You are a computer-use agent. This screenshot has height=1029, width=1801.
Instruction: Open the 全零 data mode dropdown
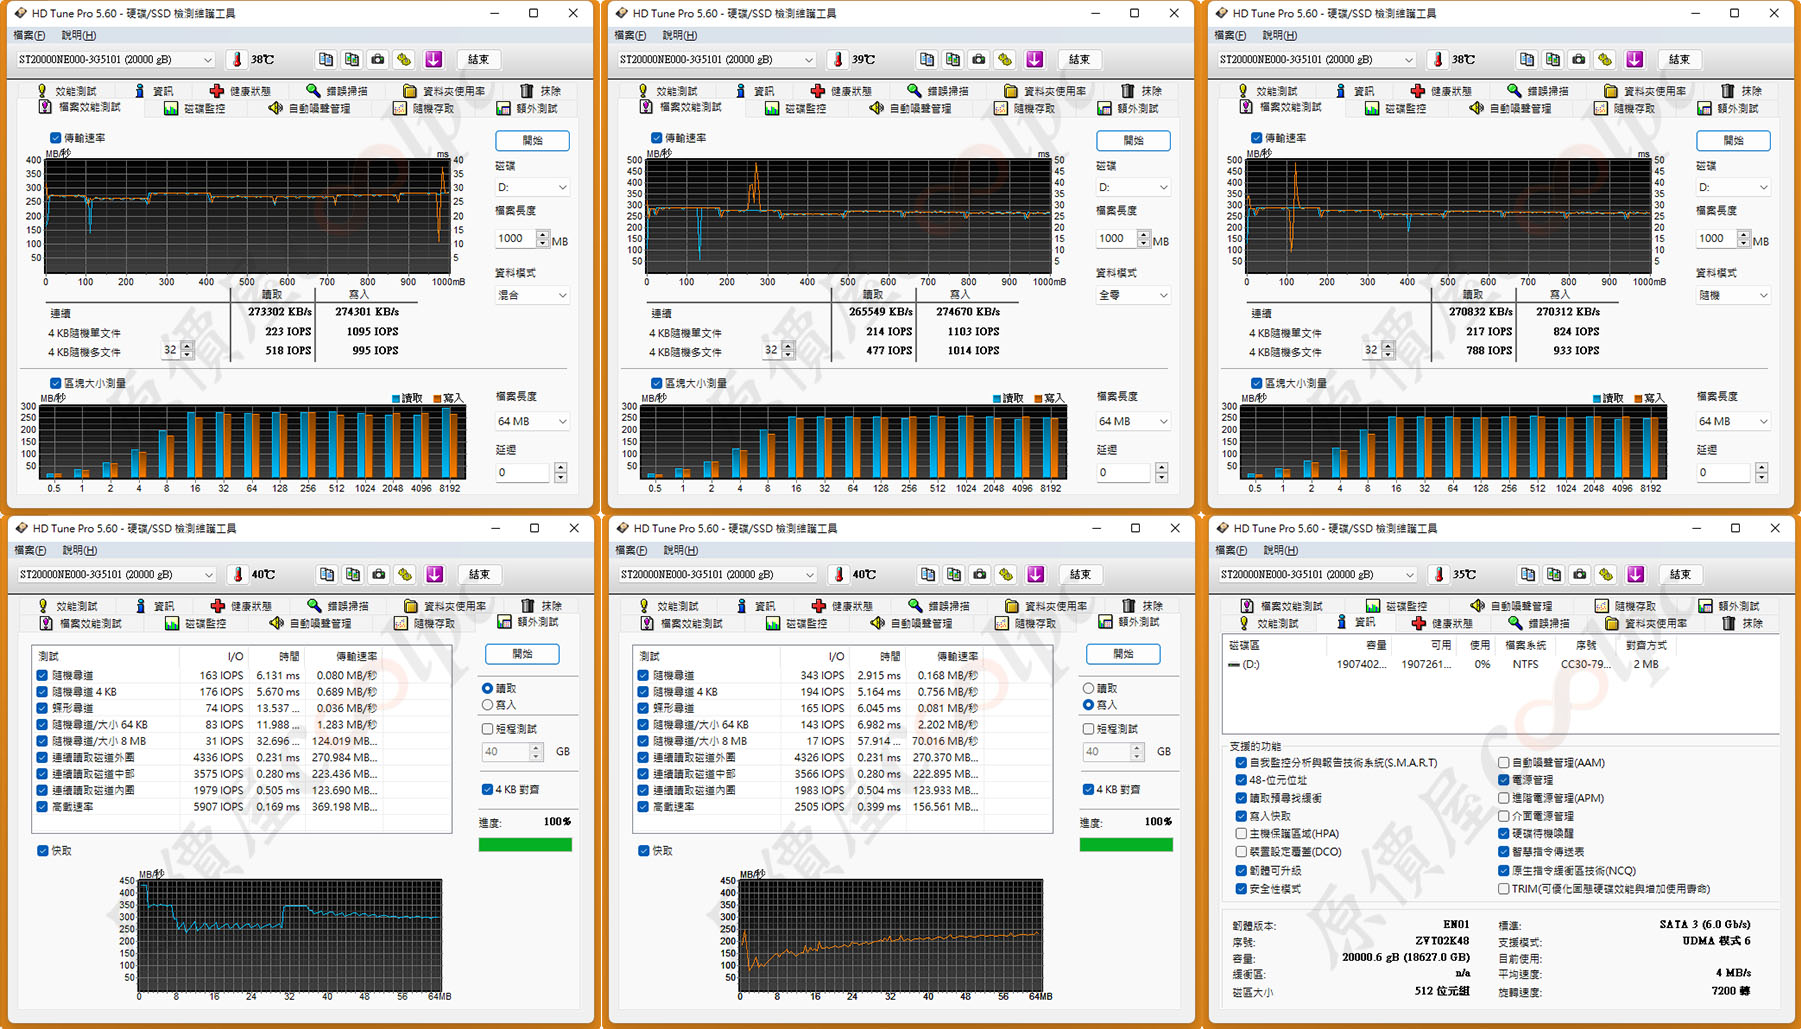coord(1134,295)
